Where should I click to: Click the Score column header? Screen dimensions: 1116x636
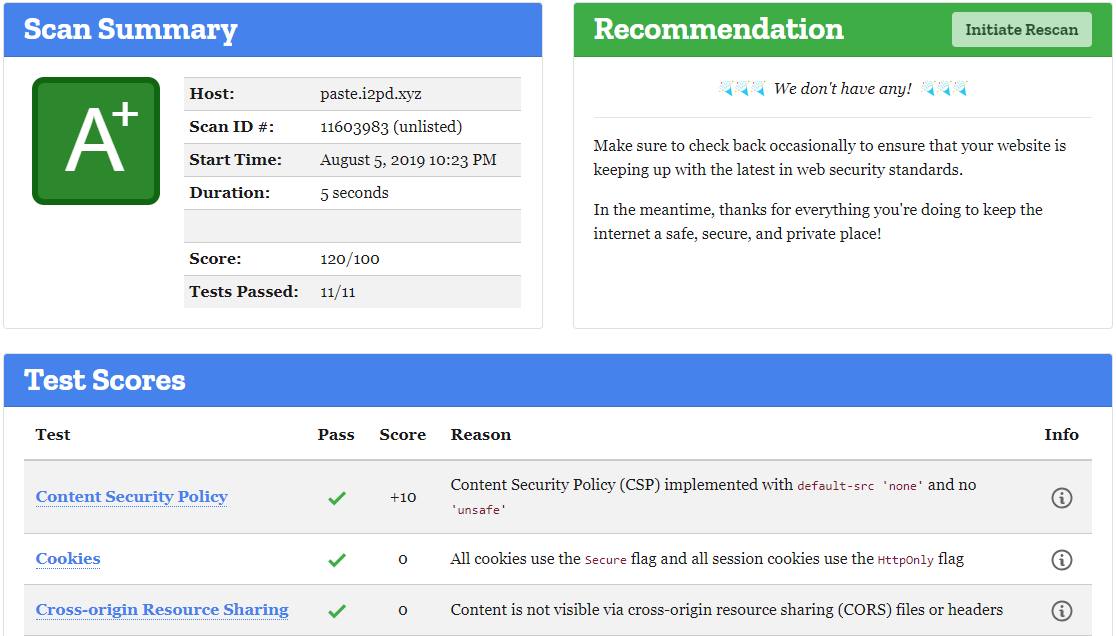point(402,434)
